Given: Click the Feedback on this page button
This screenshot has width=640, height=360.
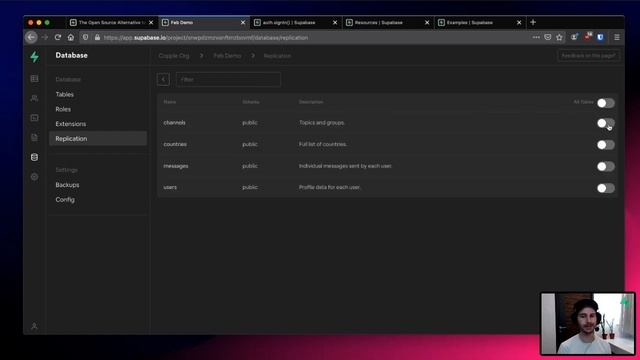Looking at the screenshot, I should point(588,56).
